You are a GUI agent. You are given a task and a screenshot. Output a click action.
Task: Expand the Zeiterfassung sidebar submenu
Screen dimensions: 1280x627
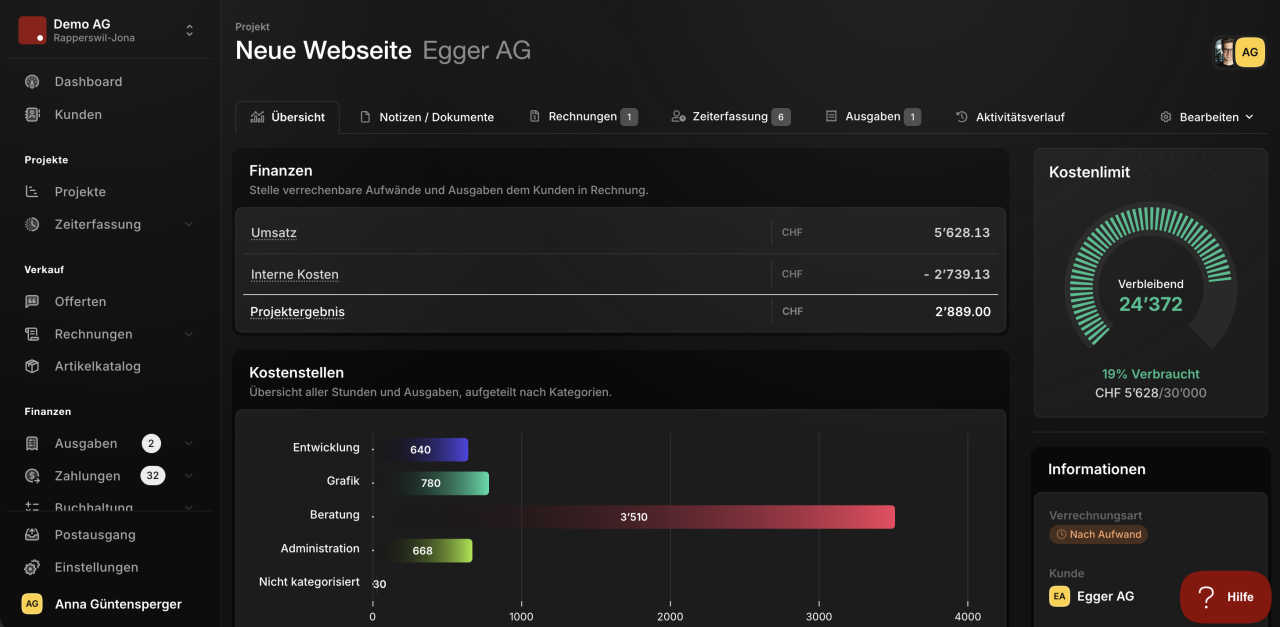(x=189, y=224)
